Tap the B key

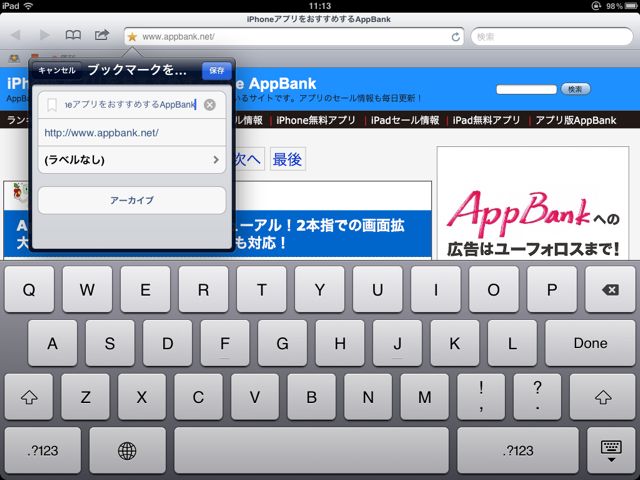pyautogui.click(x=311, y=397)
